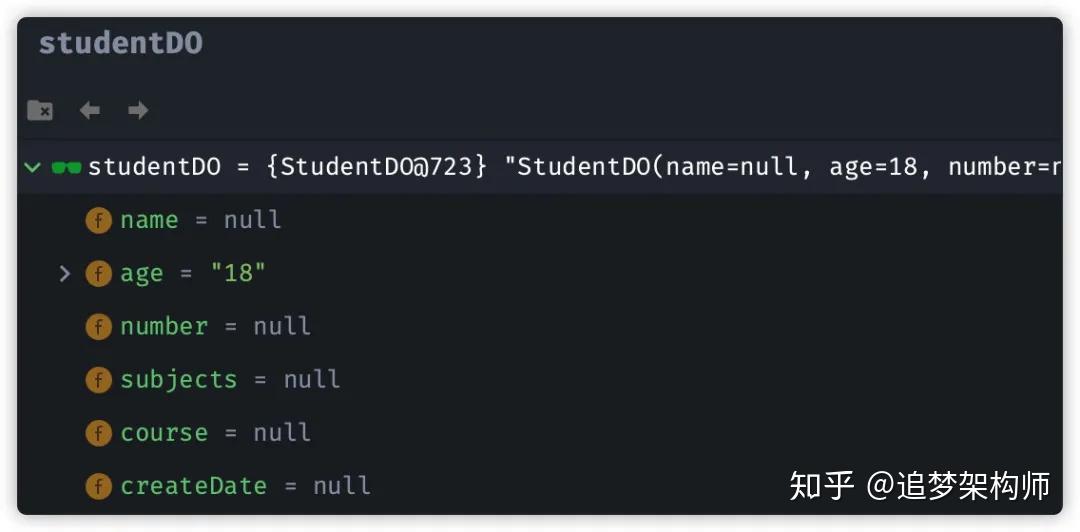Click the age value "18"
The image size is (1080, 532).
pos(238,273)
